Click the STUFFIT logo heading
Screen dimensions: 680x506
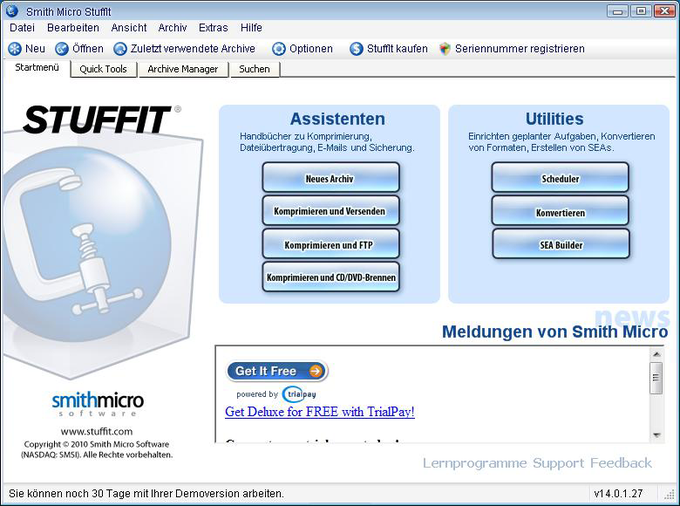[98, 119]
